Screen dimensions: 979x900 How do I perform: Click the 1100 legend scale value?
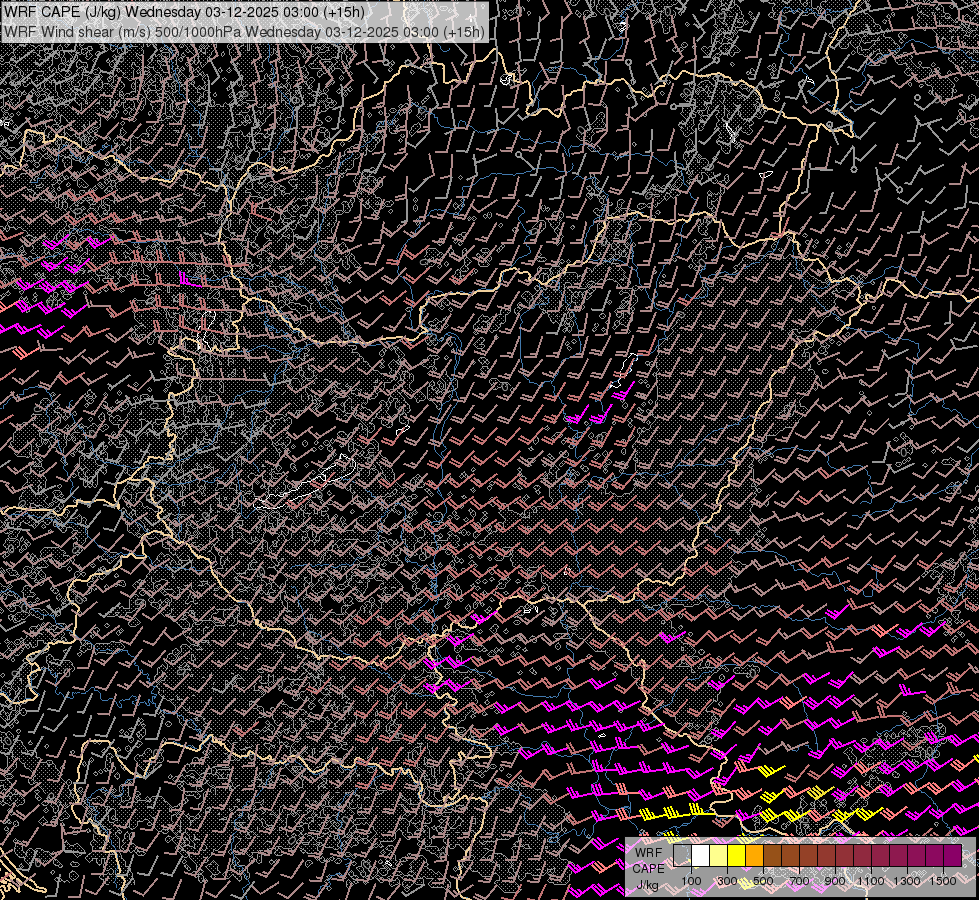[x=871, y=881]
